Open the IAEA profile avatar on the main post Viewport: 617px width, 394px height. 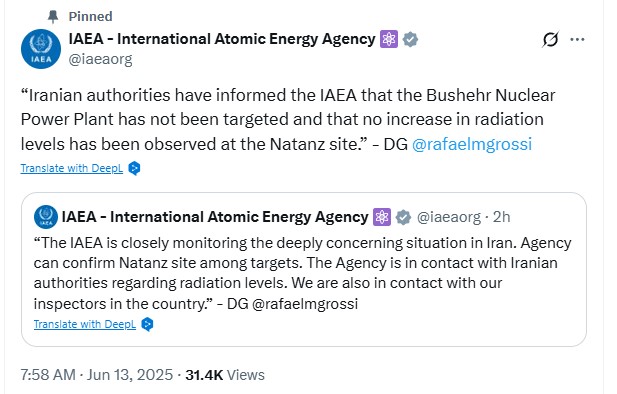click(41, 49)
